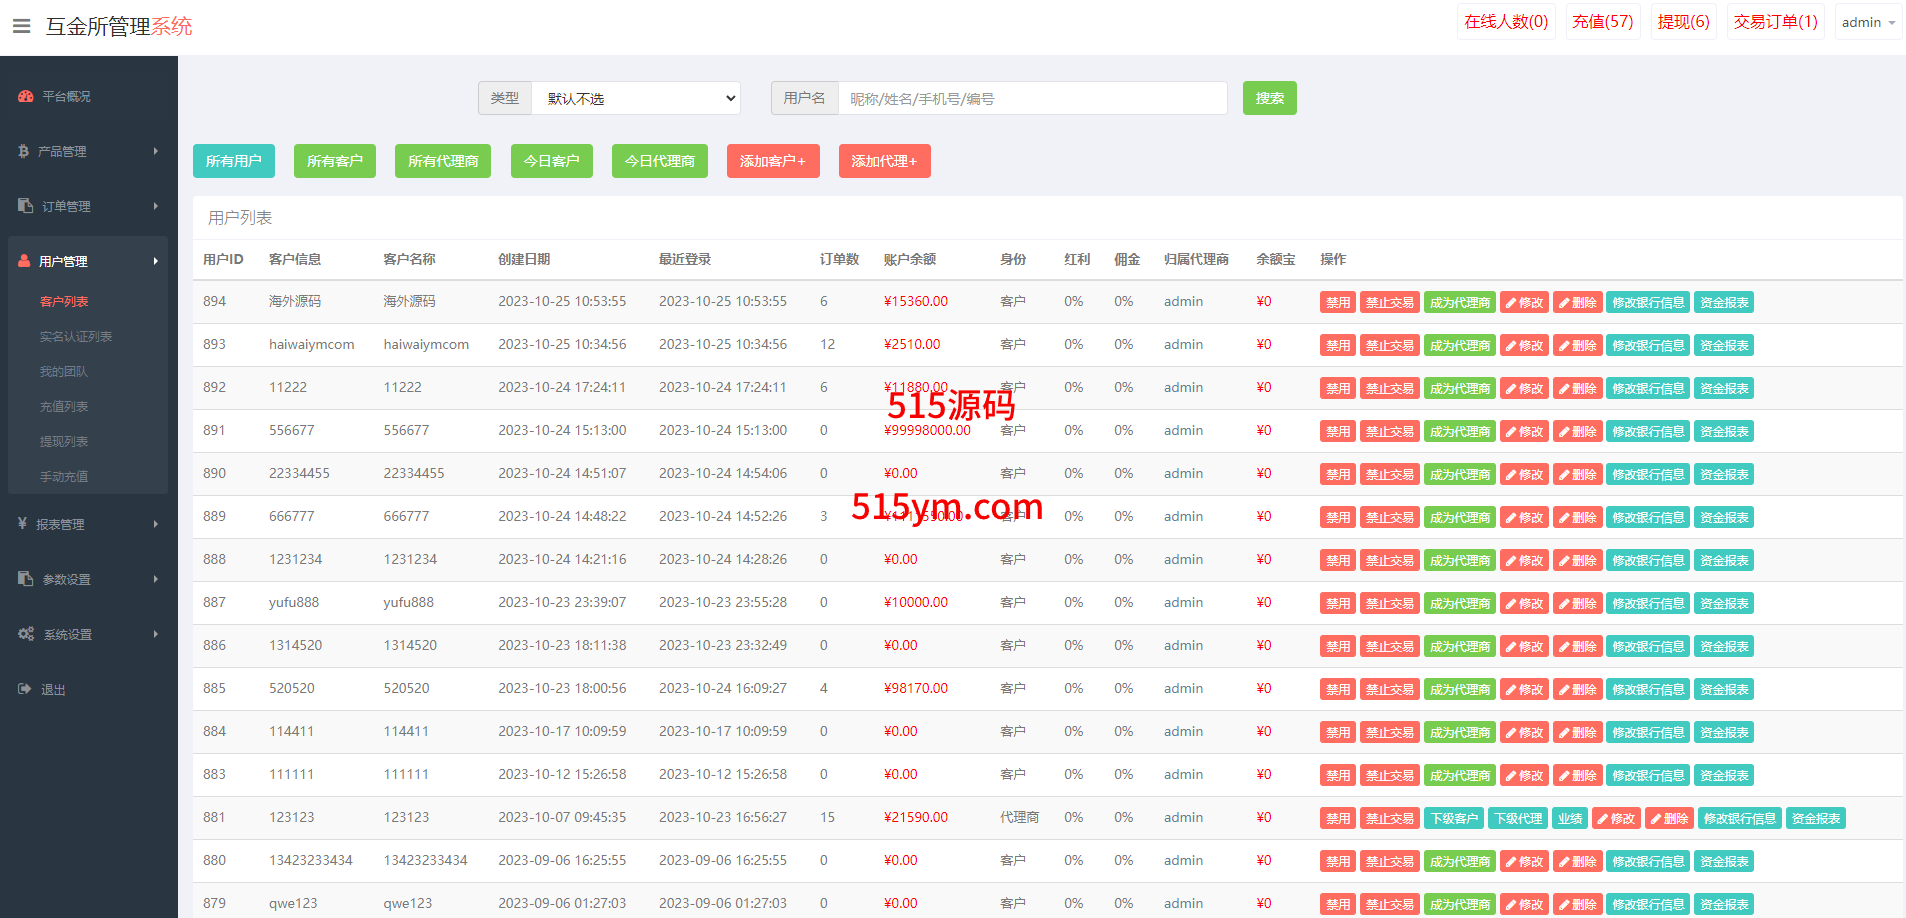The height and width of the screenshot is (918, 1906).
Task: Click the gears icon for 系统设置
Action: 26,634
